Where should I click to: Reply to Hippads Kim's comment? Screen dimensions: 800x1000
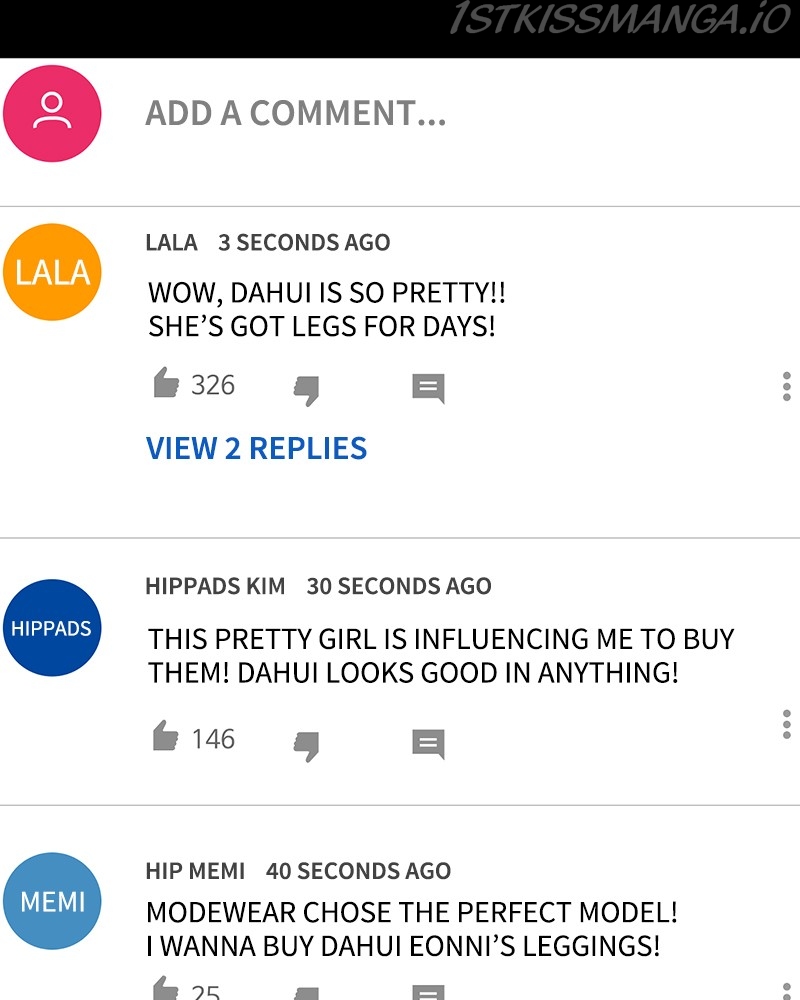coord(428,744)
